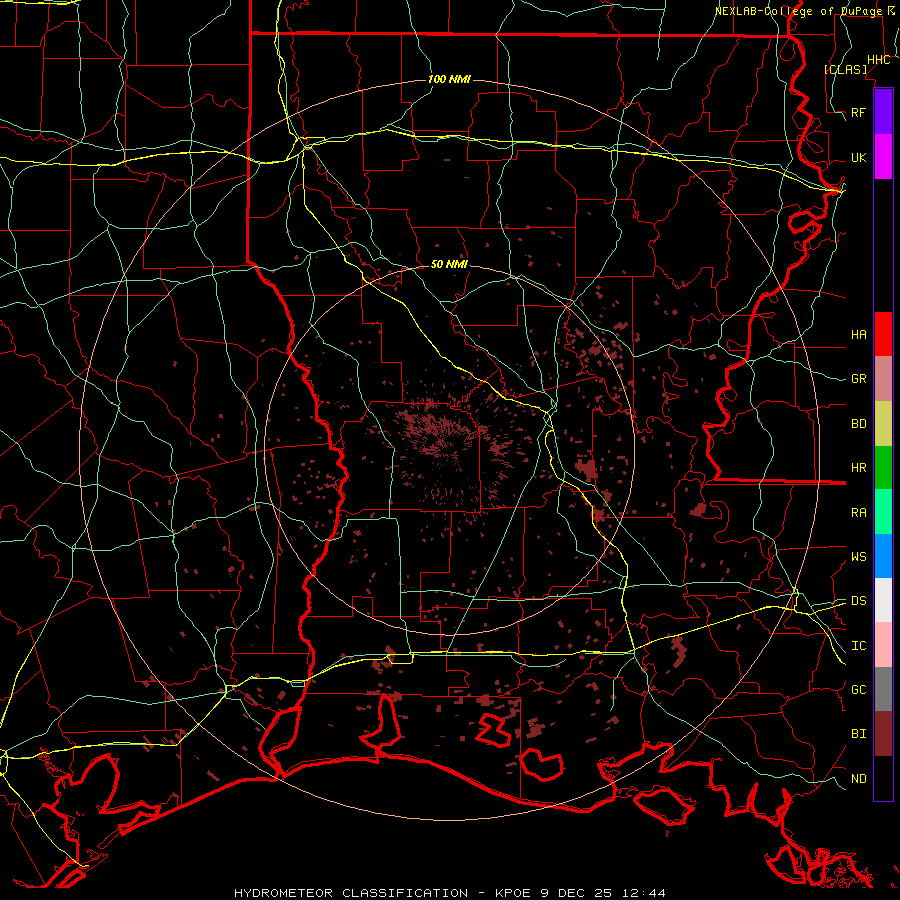
Task: Click the GR legend label
Action: click(x=859, y=379)
